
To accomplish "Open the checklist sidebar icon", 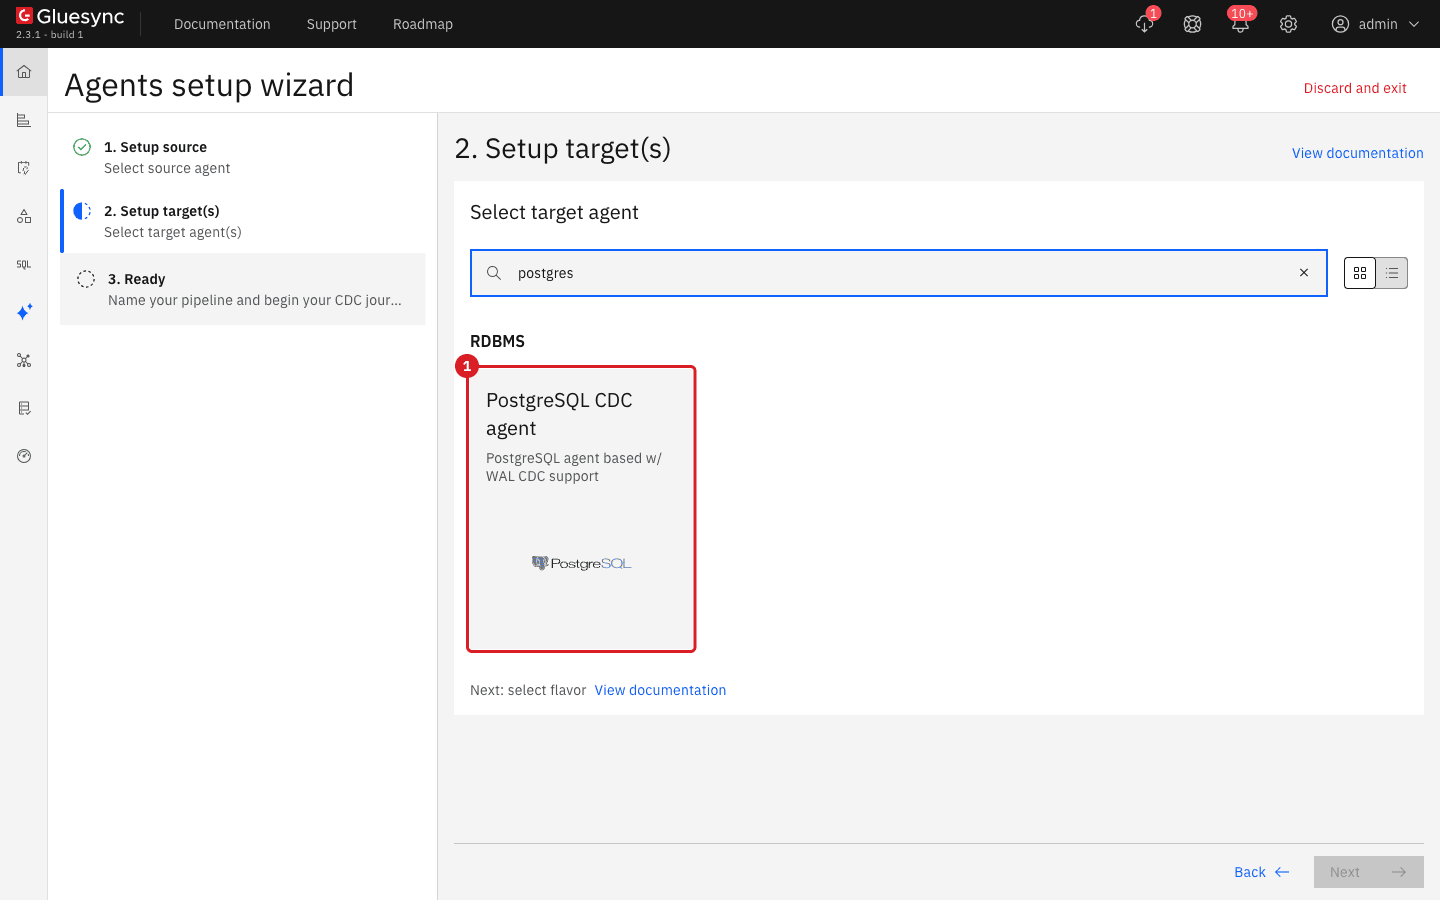I will pyautogui.click(x=24, y=168).
